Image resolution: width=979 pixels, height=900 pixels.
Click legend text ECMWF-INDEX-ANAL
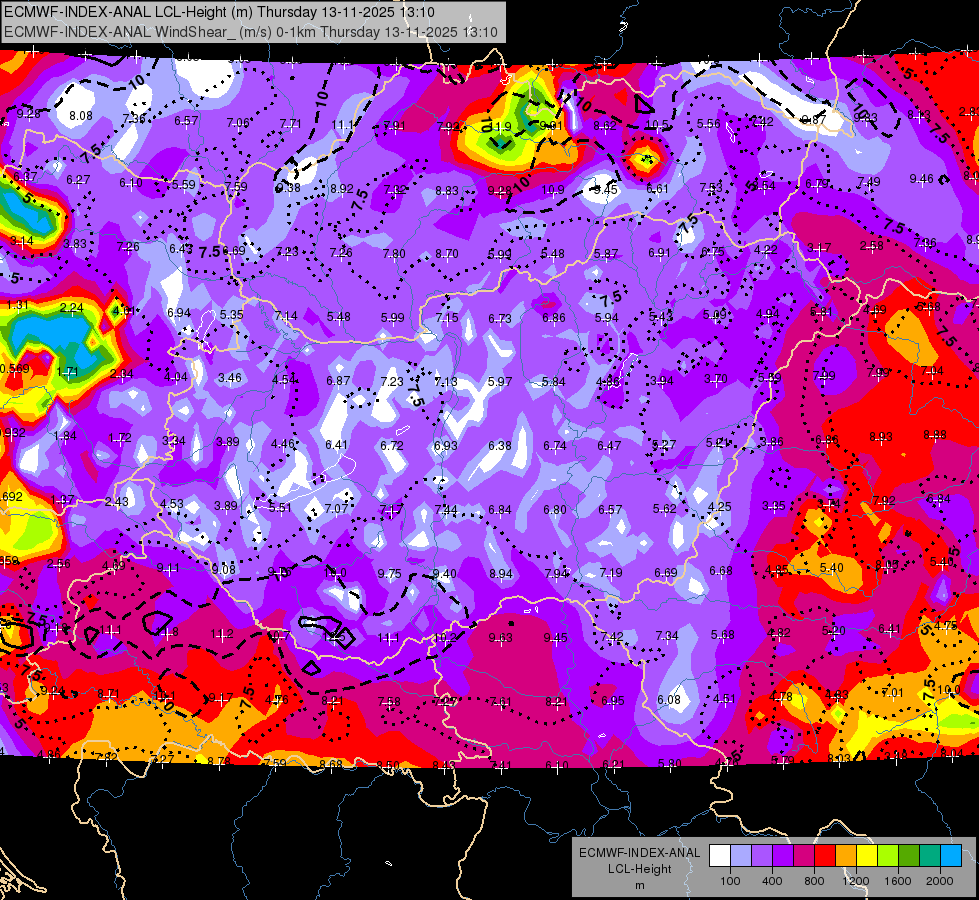[x=639, y=853]
